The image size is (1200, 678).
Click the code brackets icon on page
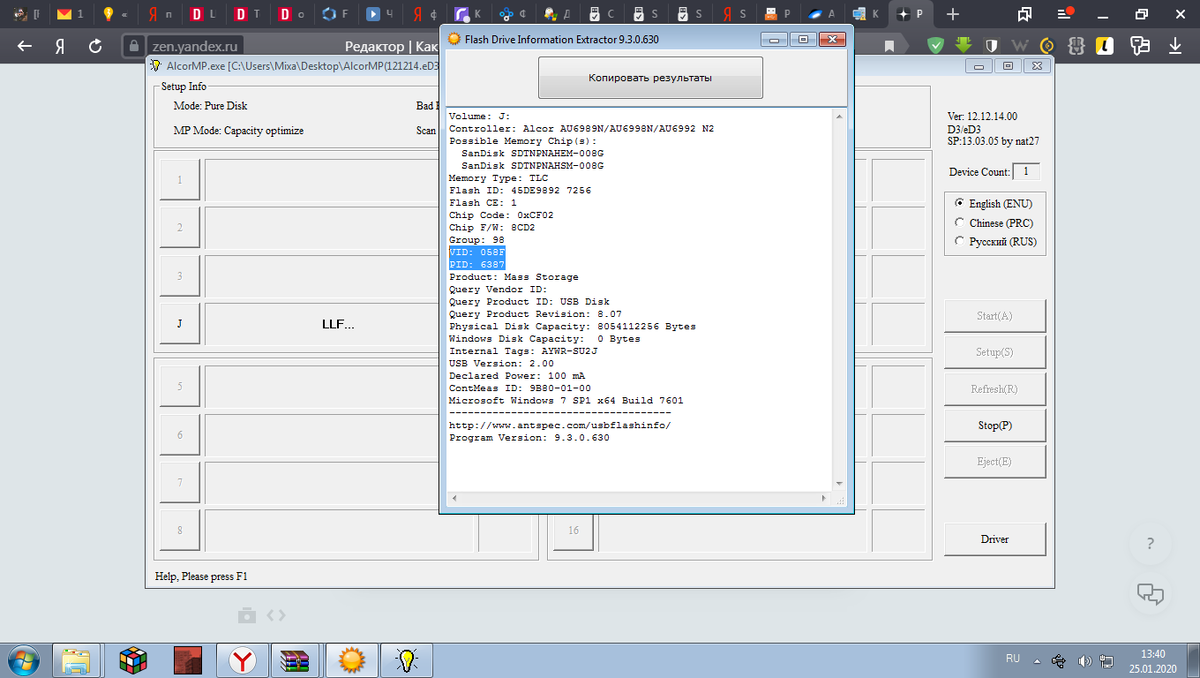(277, 615)
